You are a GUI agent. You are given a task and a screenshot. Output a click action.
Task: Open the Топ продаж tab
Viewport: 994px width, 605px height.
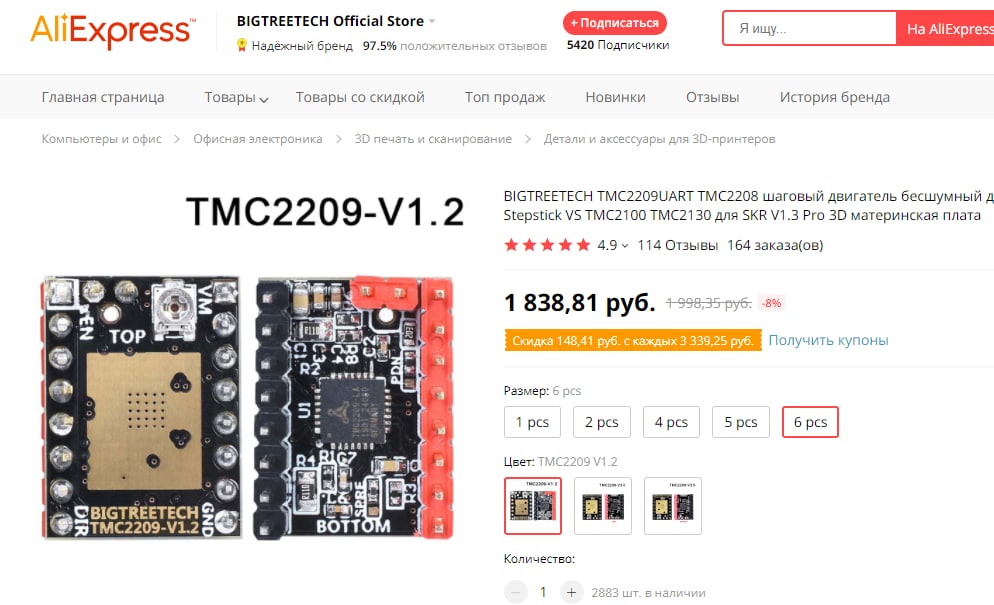(505, 97)
